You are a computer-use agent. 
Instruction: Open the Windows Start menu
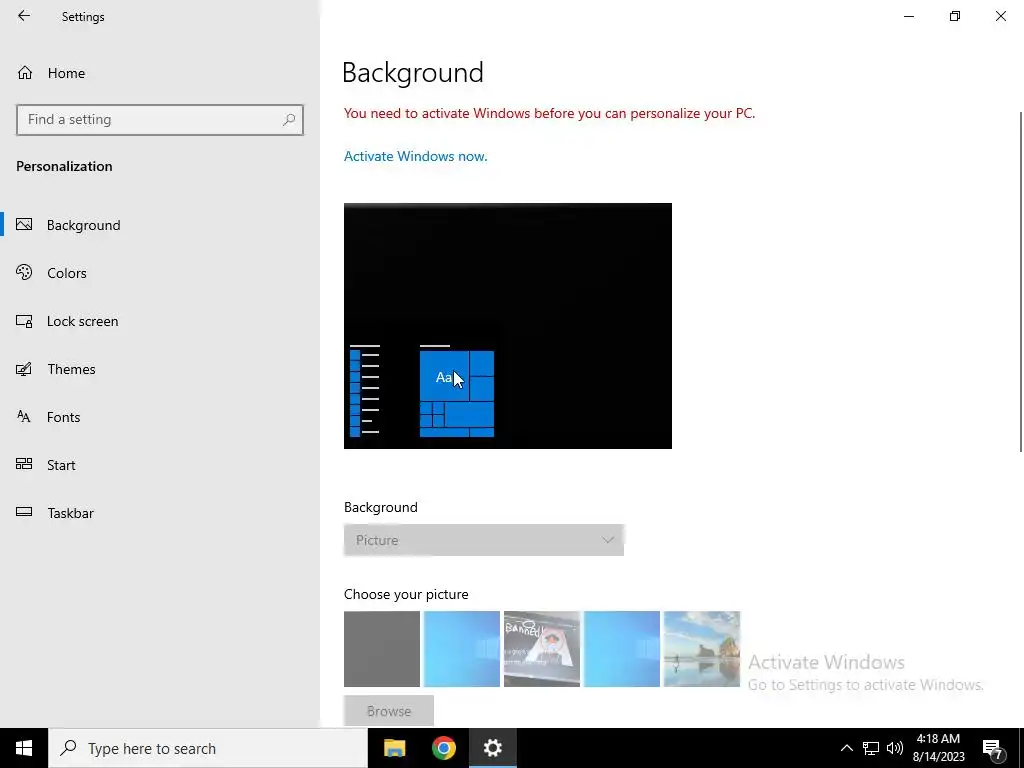point(24,748)
